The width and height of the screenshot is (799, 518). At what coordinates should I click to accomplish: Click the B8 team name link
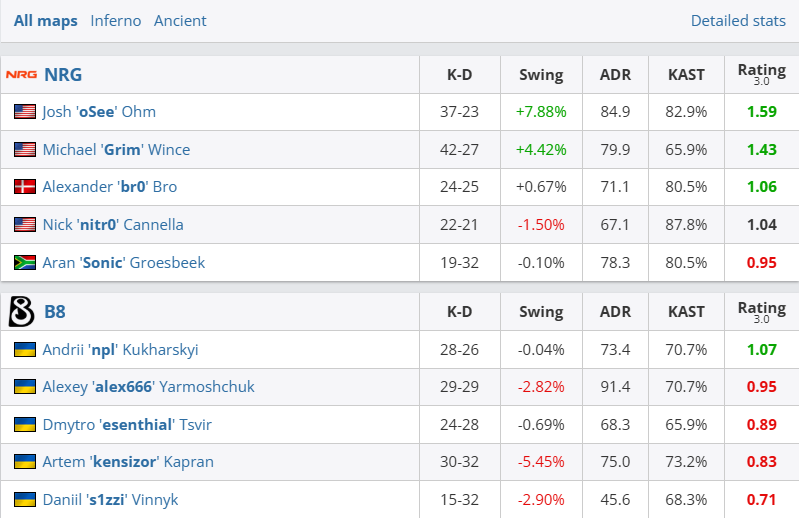click(55, 312)
